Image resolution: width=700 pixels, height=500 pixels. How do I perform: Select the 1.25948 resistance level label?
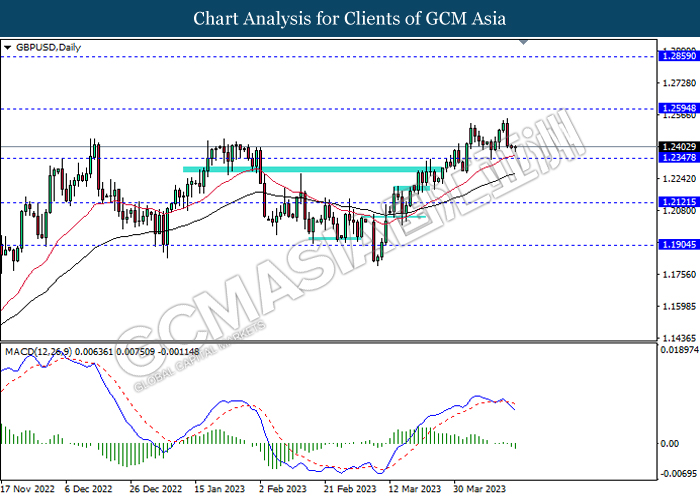679,108
